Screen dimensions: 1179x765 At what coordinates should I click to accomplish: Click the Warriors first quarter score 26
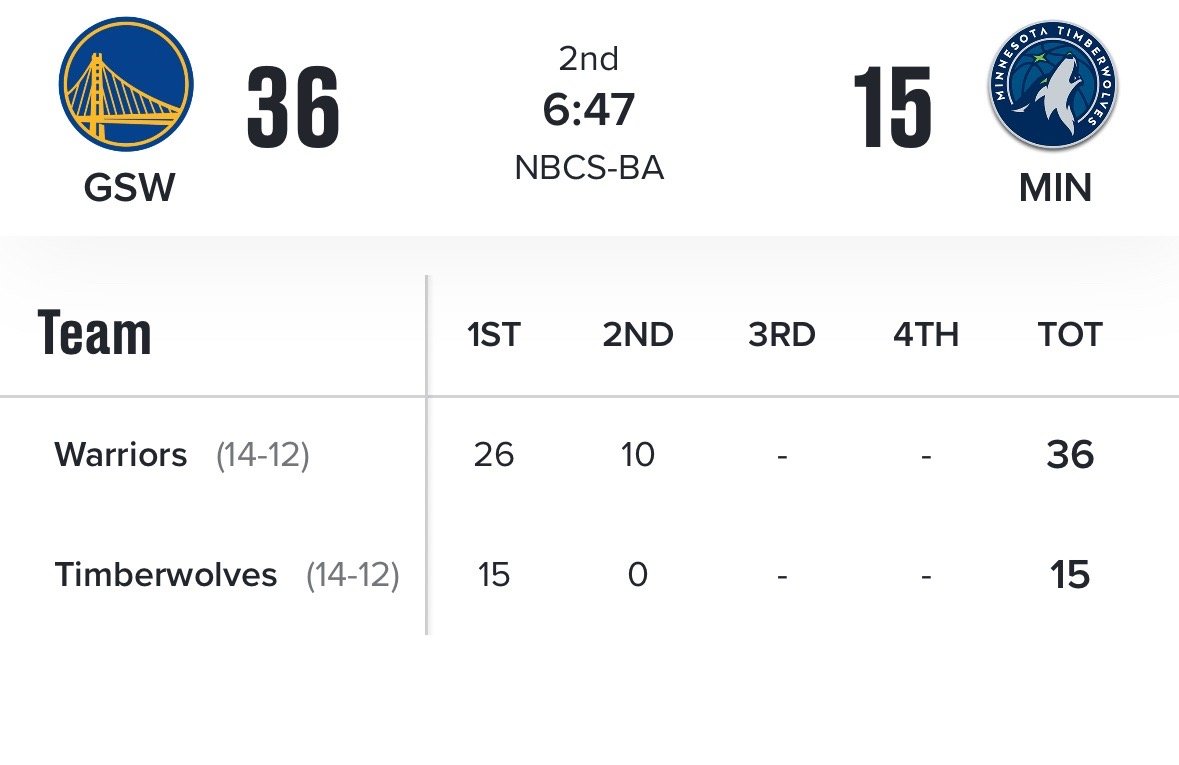(493, 455)
